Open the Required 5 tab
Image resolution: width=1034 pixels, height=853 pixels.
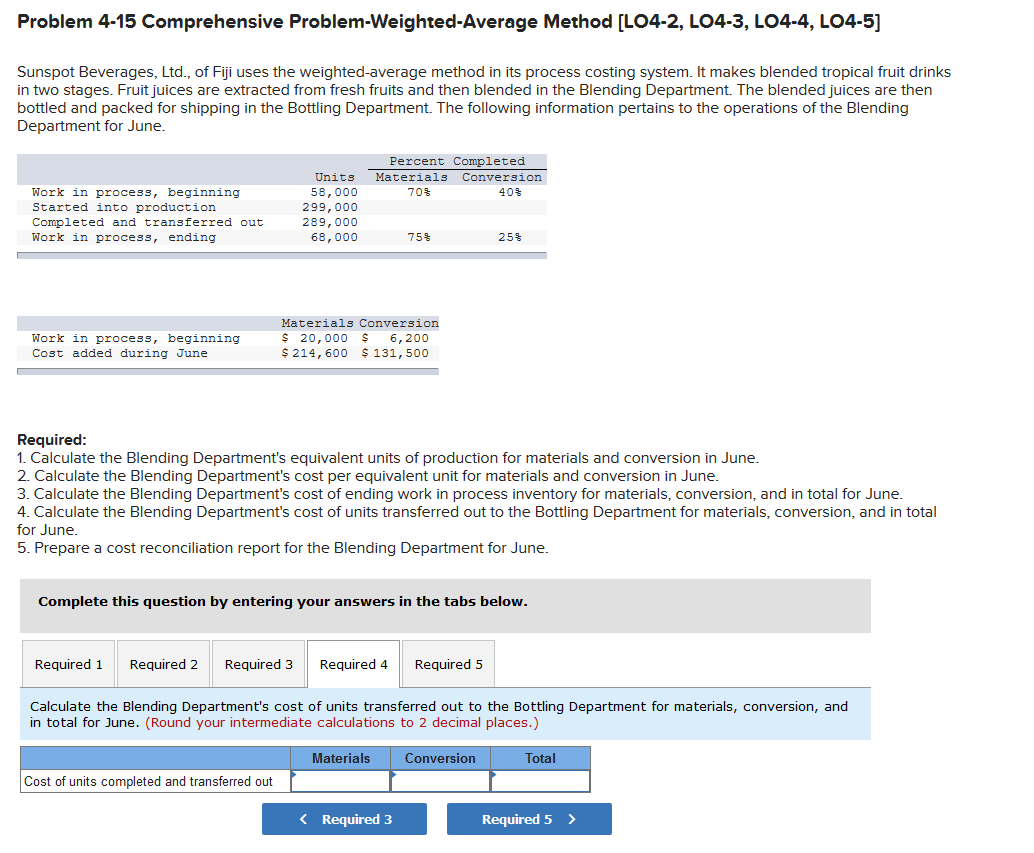point(447,663)
